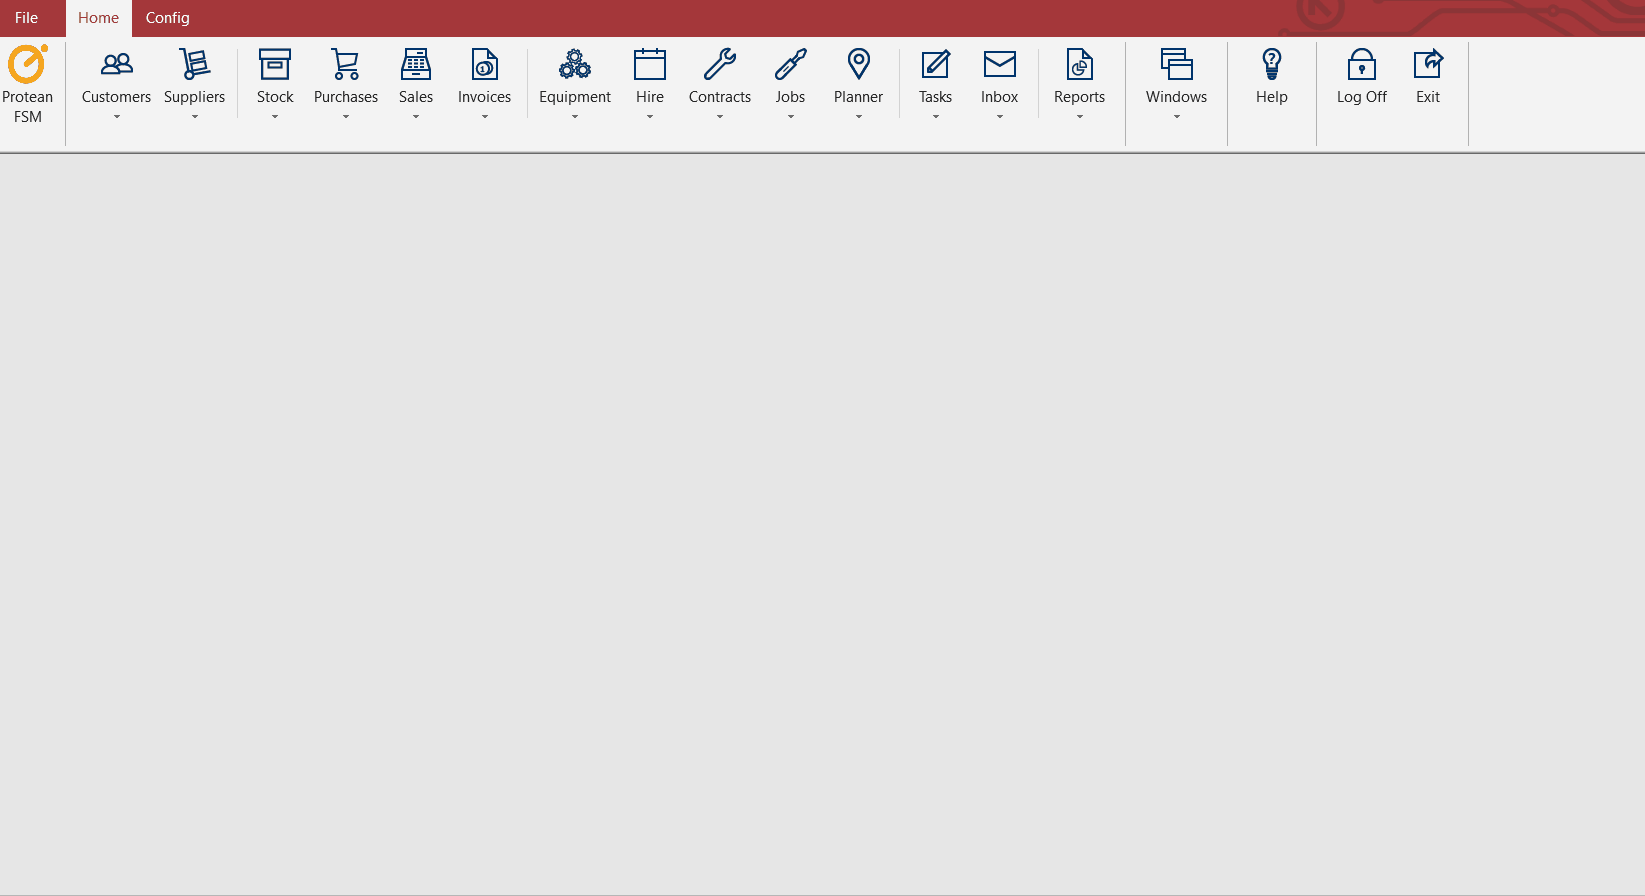
Task: Expand the Sales dropdown arrow
Action: [x=416, y=117]
